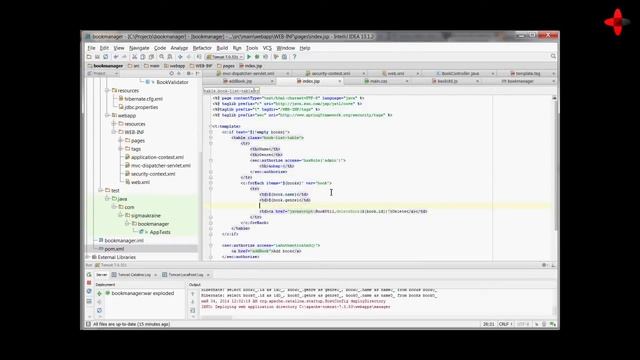This screenshot has width=640, height=360.
Task: Close the template.tag editor tab
Action: (554, 74)
